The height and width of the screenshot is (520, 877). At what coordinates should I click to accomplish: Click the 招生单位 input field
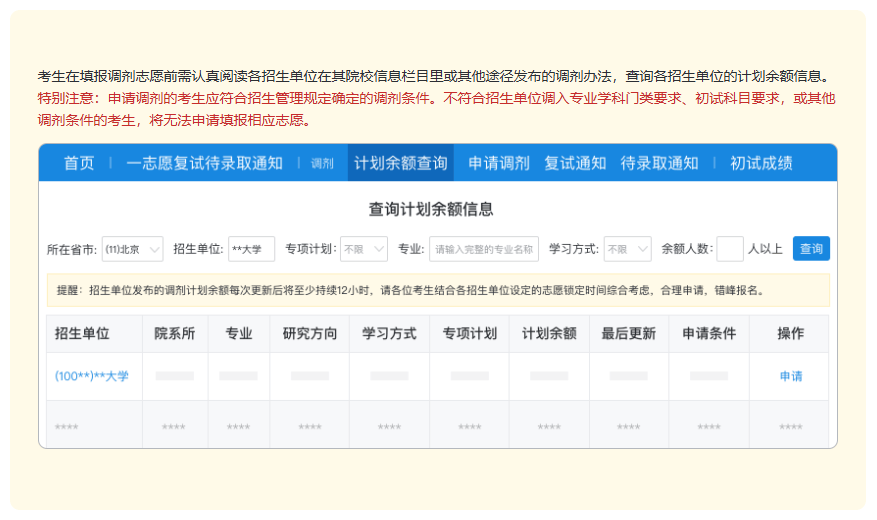tap(251, 249)
